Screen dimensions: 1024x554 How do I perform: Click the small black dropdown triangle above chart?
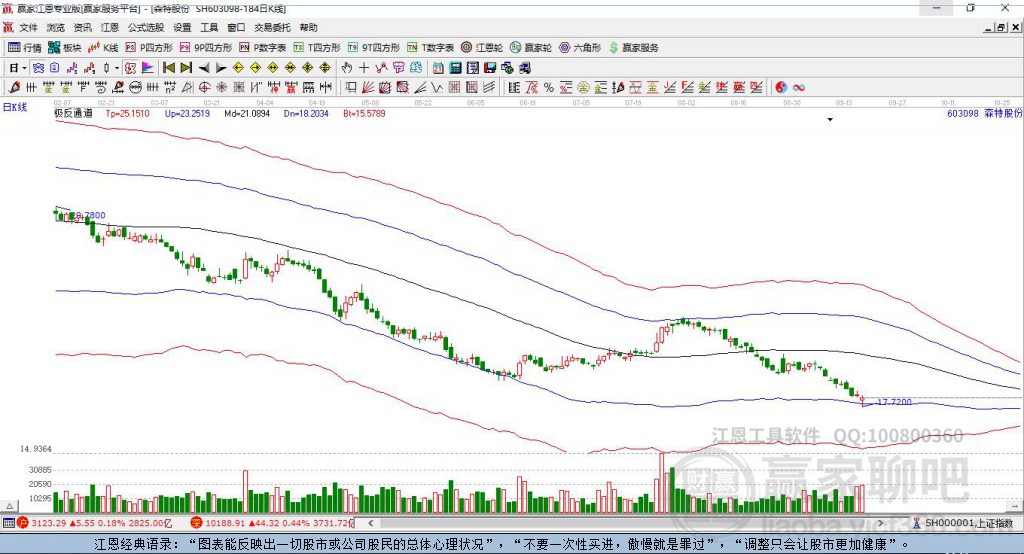pyautogui.click(x=830, y=120)
